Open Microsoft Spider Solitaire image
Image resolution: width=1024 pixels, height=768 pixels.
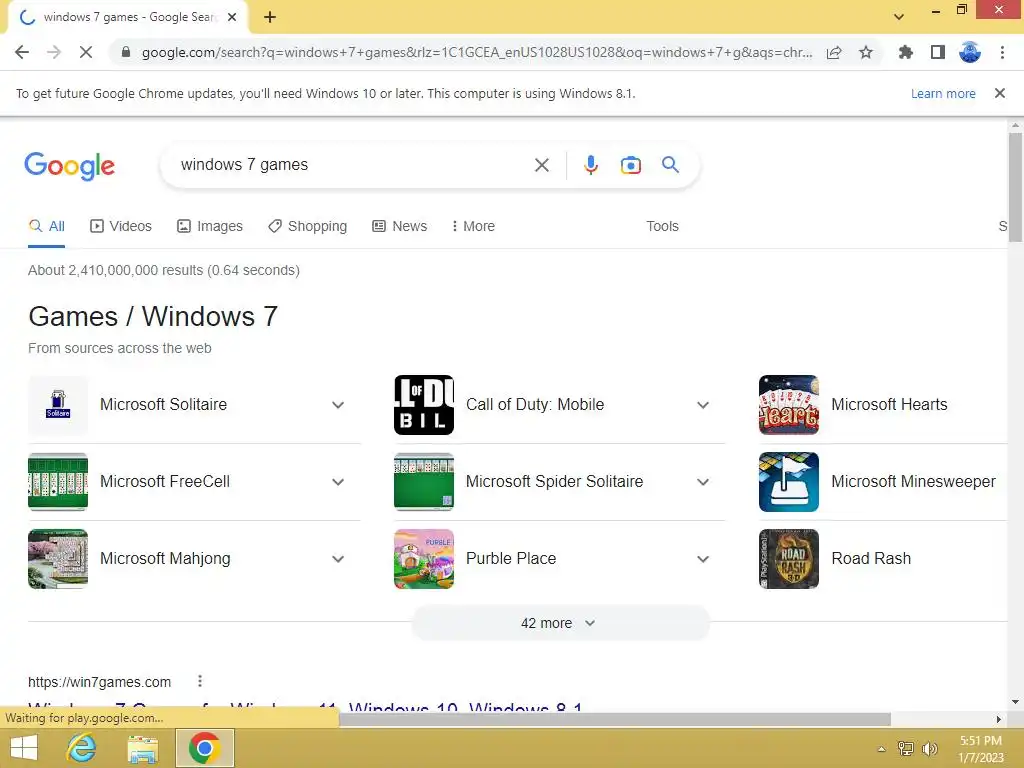(424, 482)
